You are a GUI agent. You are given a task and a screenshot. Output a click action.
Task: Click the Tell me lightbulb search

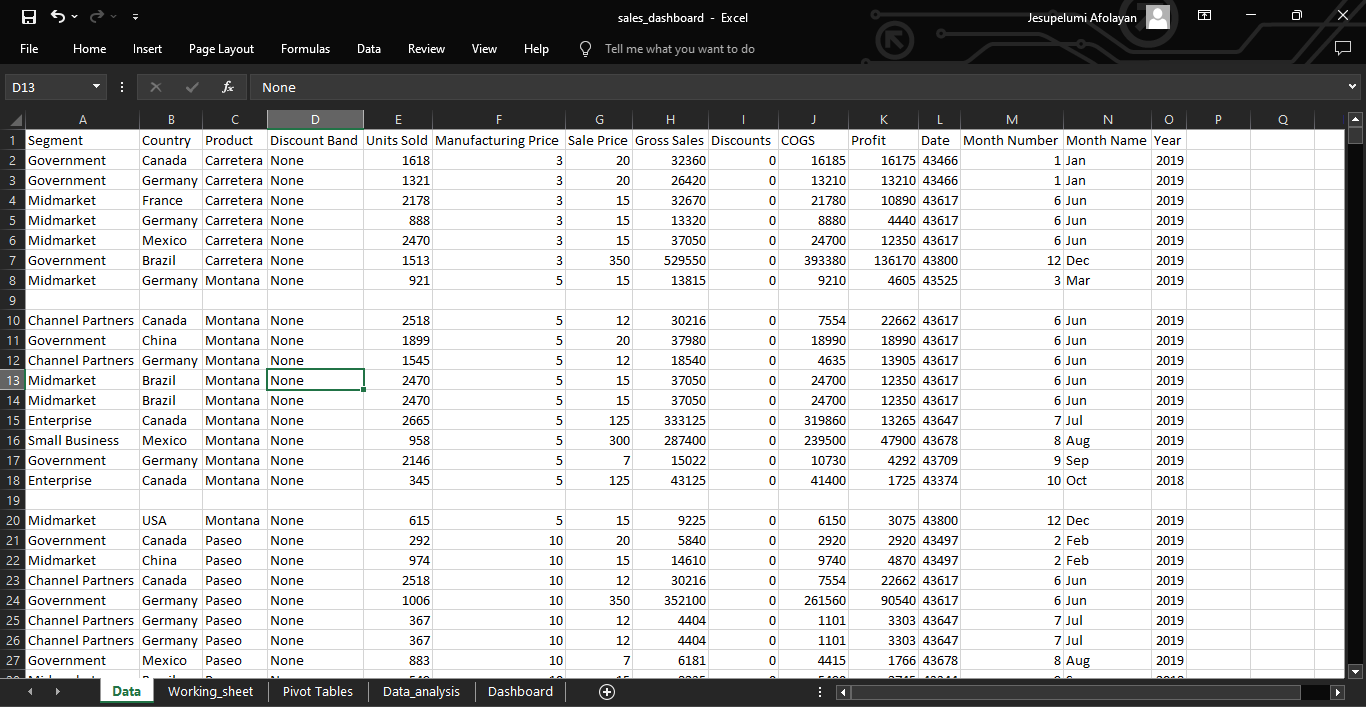point(586,49)
